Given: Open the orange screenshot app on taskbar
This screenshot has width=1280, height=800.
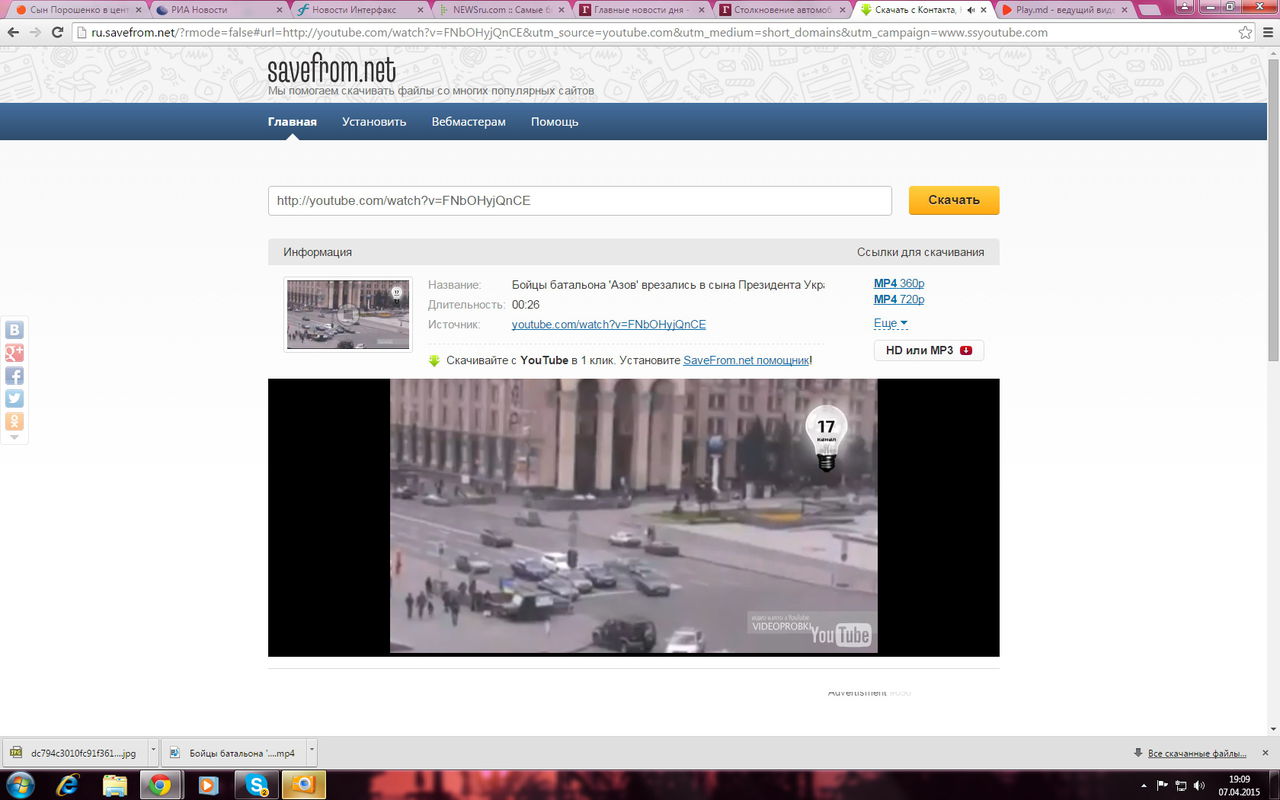Looking at the screenshot, I should [303, 785].
